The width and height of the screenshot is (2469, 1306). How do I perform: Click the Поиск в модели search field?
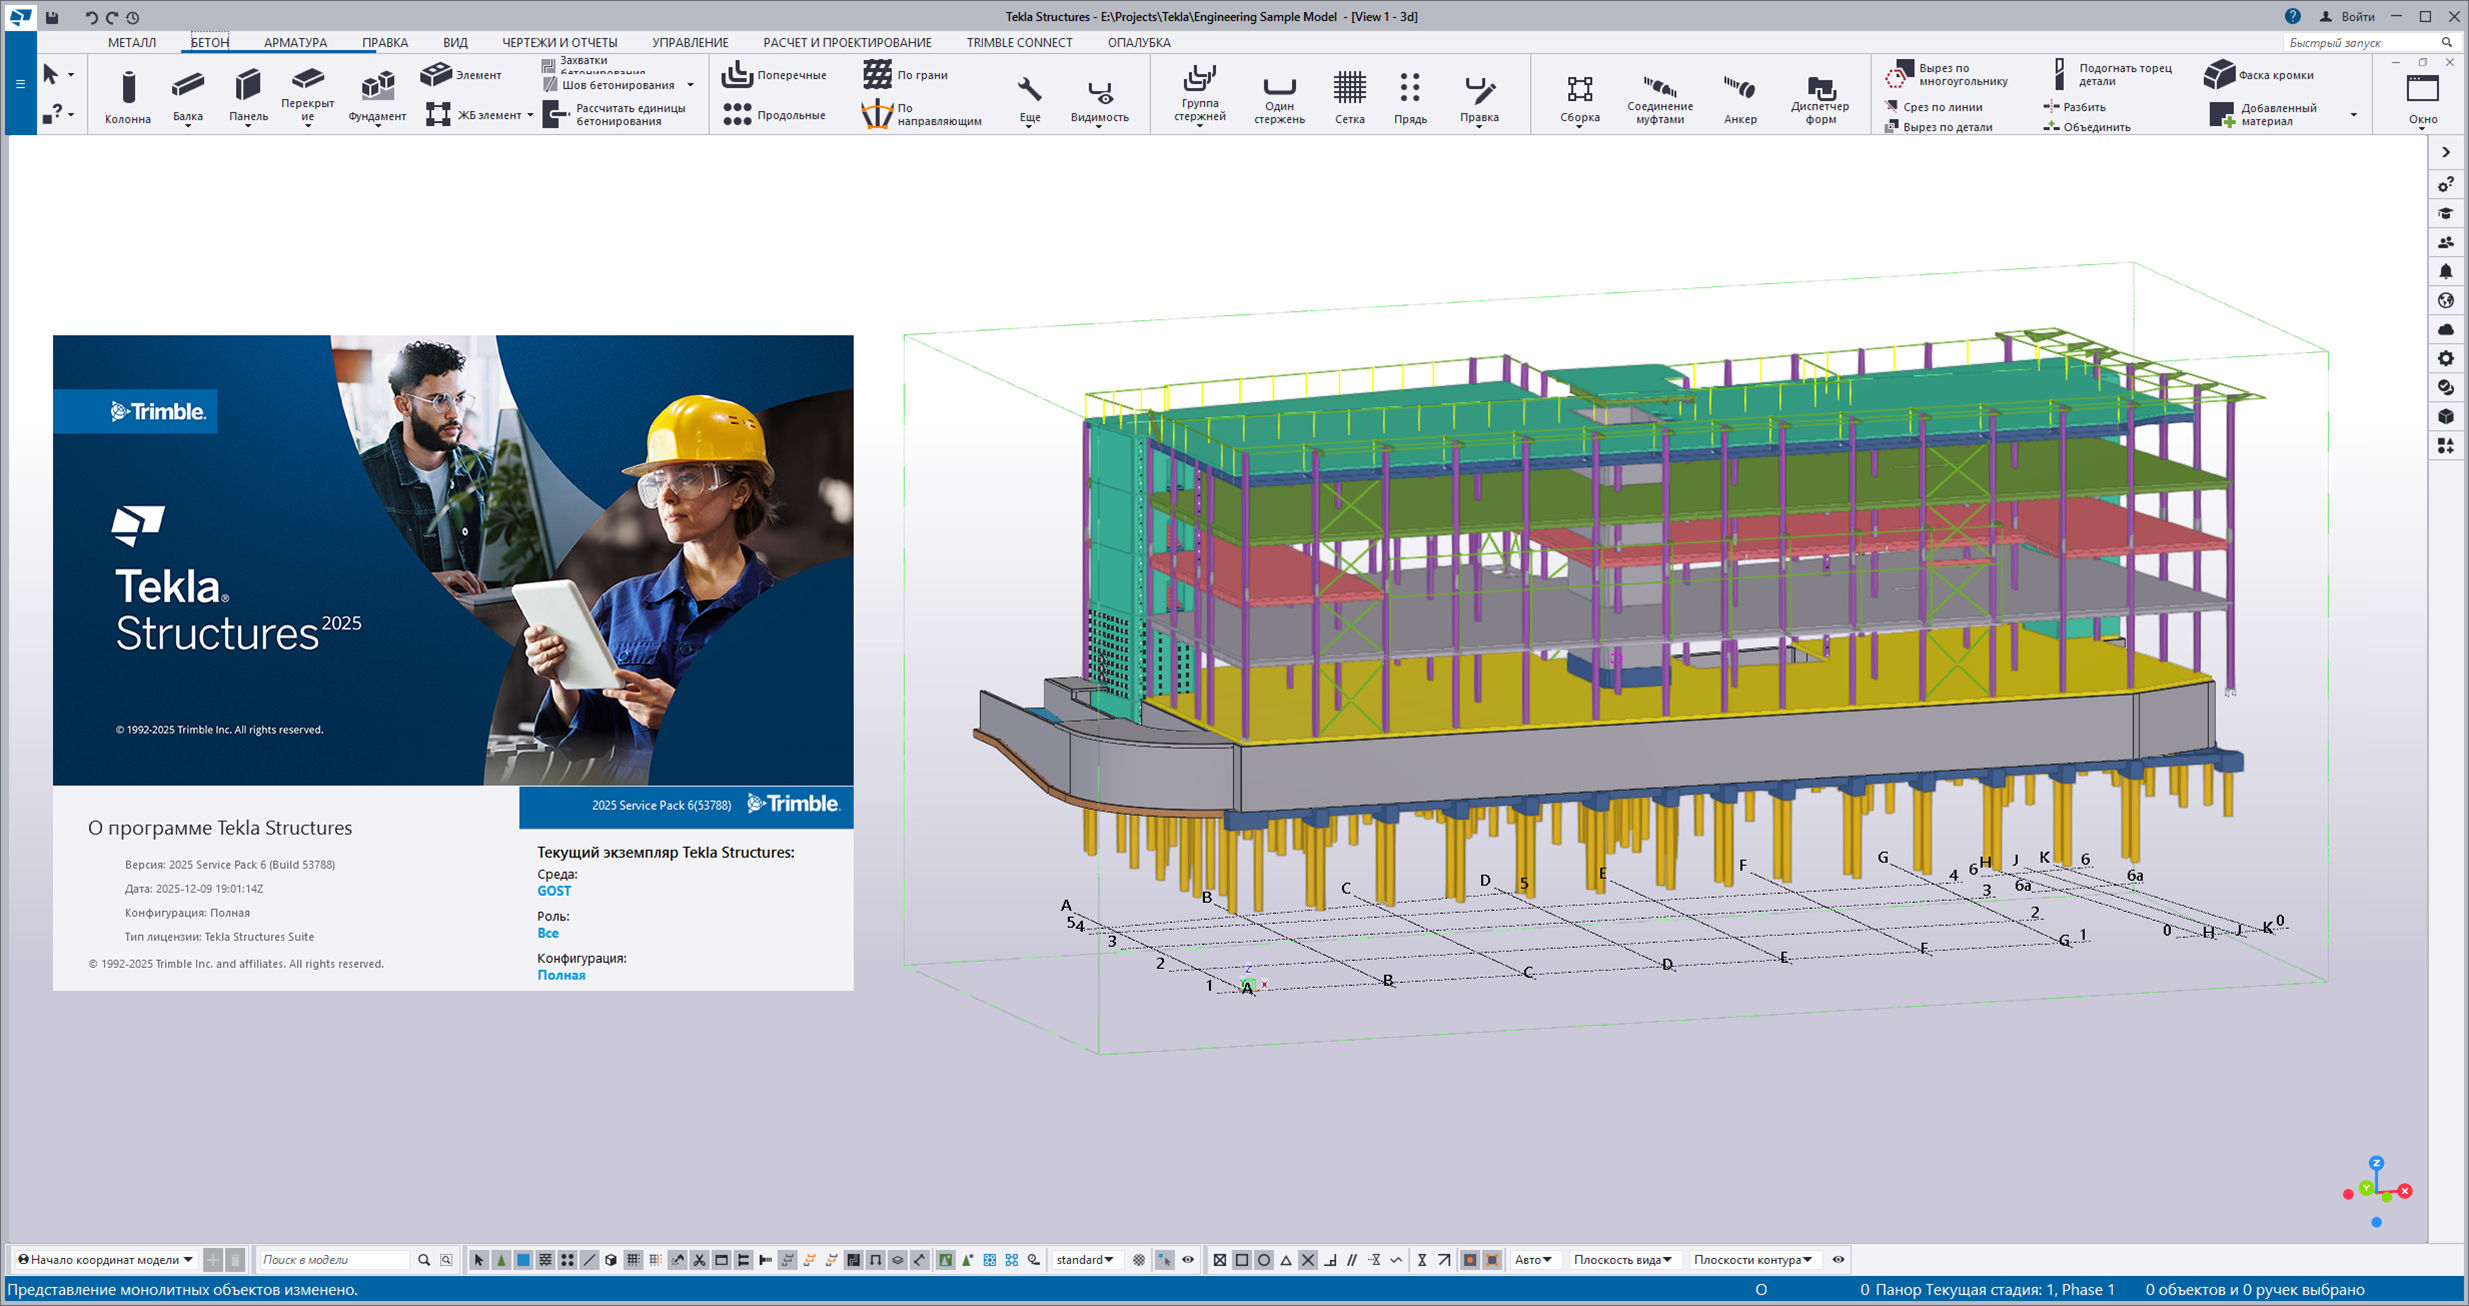click(x=335, y=1259)
